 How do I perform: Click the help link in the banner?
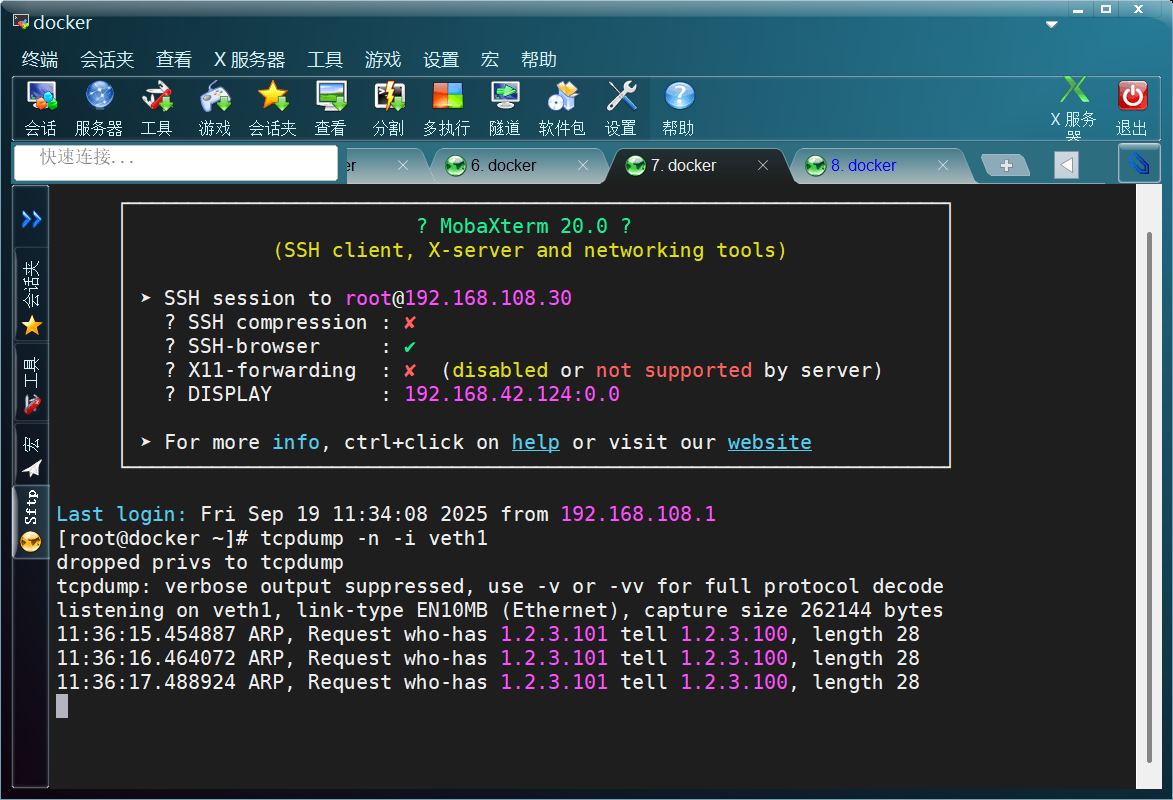coord(536,442)
